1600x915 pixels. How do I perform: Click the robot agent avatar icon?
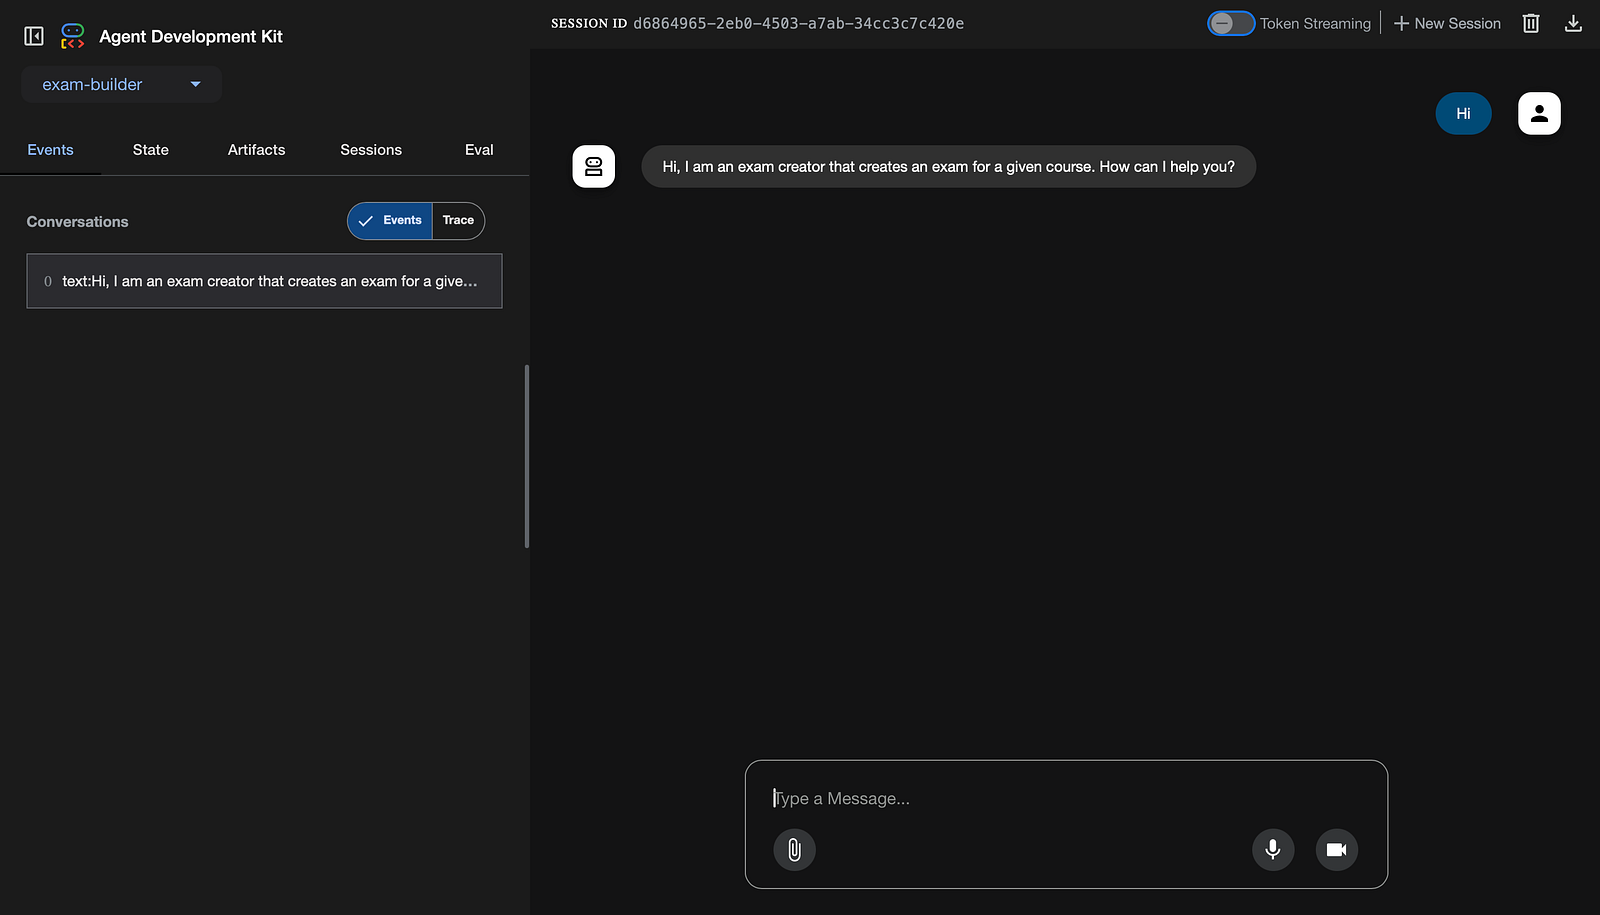pyautogui.click(x=593, y=167)
